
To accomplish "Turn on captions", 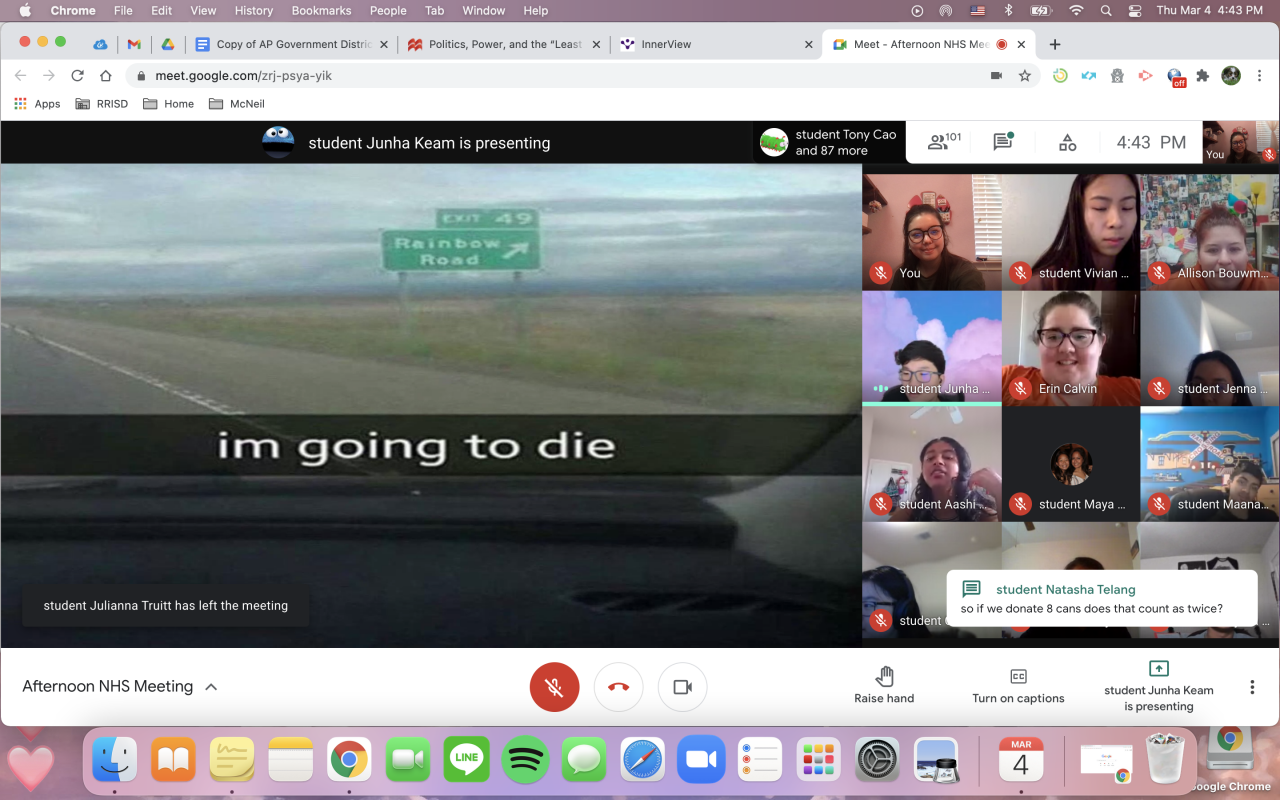I will click(1018, 686).
